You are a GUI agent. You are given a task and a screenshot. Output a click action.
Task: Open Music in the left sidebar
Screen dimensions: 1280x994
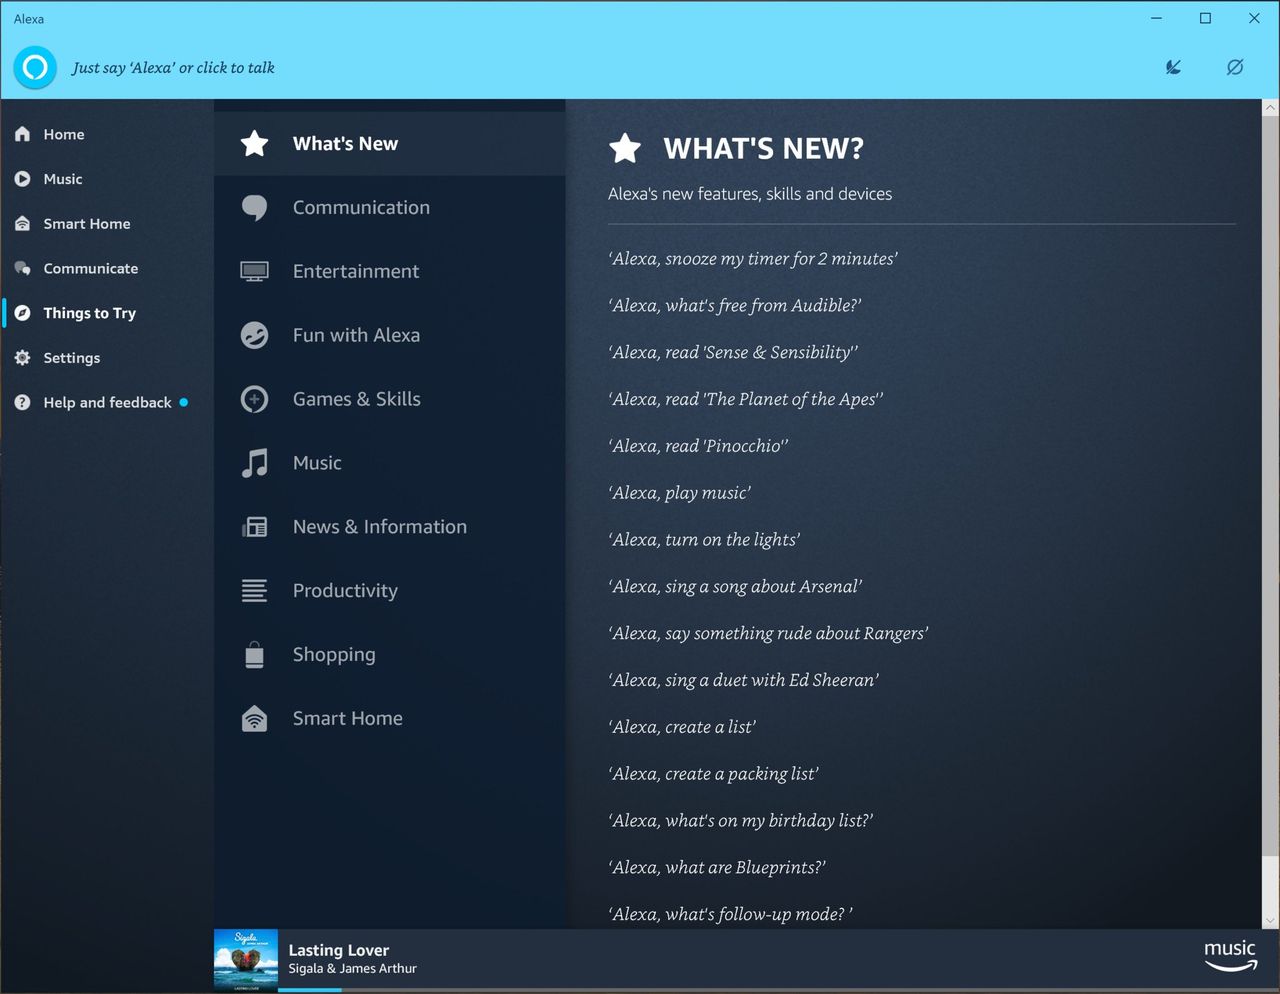pyautogui.click(x=63, y=179)
